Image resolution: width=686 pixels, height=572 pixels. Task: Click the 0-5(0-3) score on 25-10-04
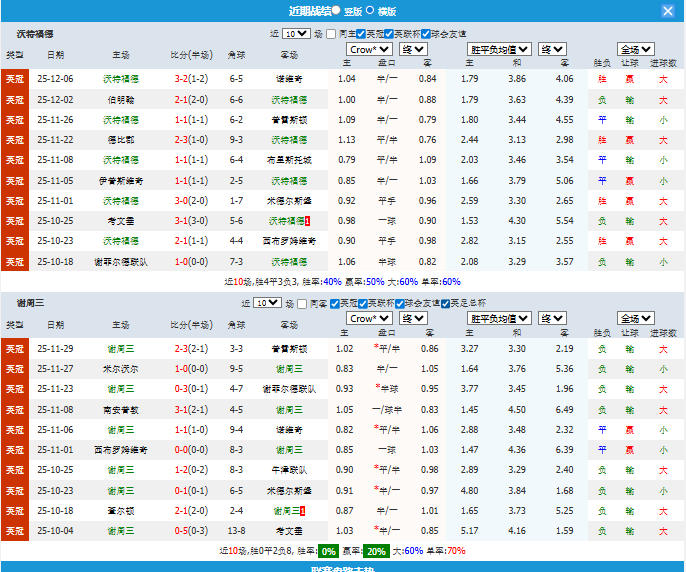point(191,531)
